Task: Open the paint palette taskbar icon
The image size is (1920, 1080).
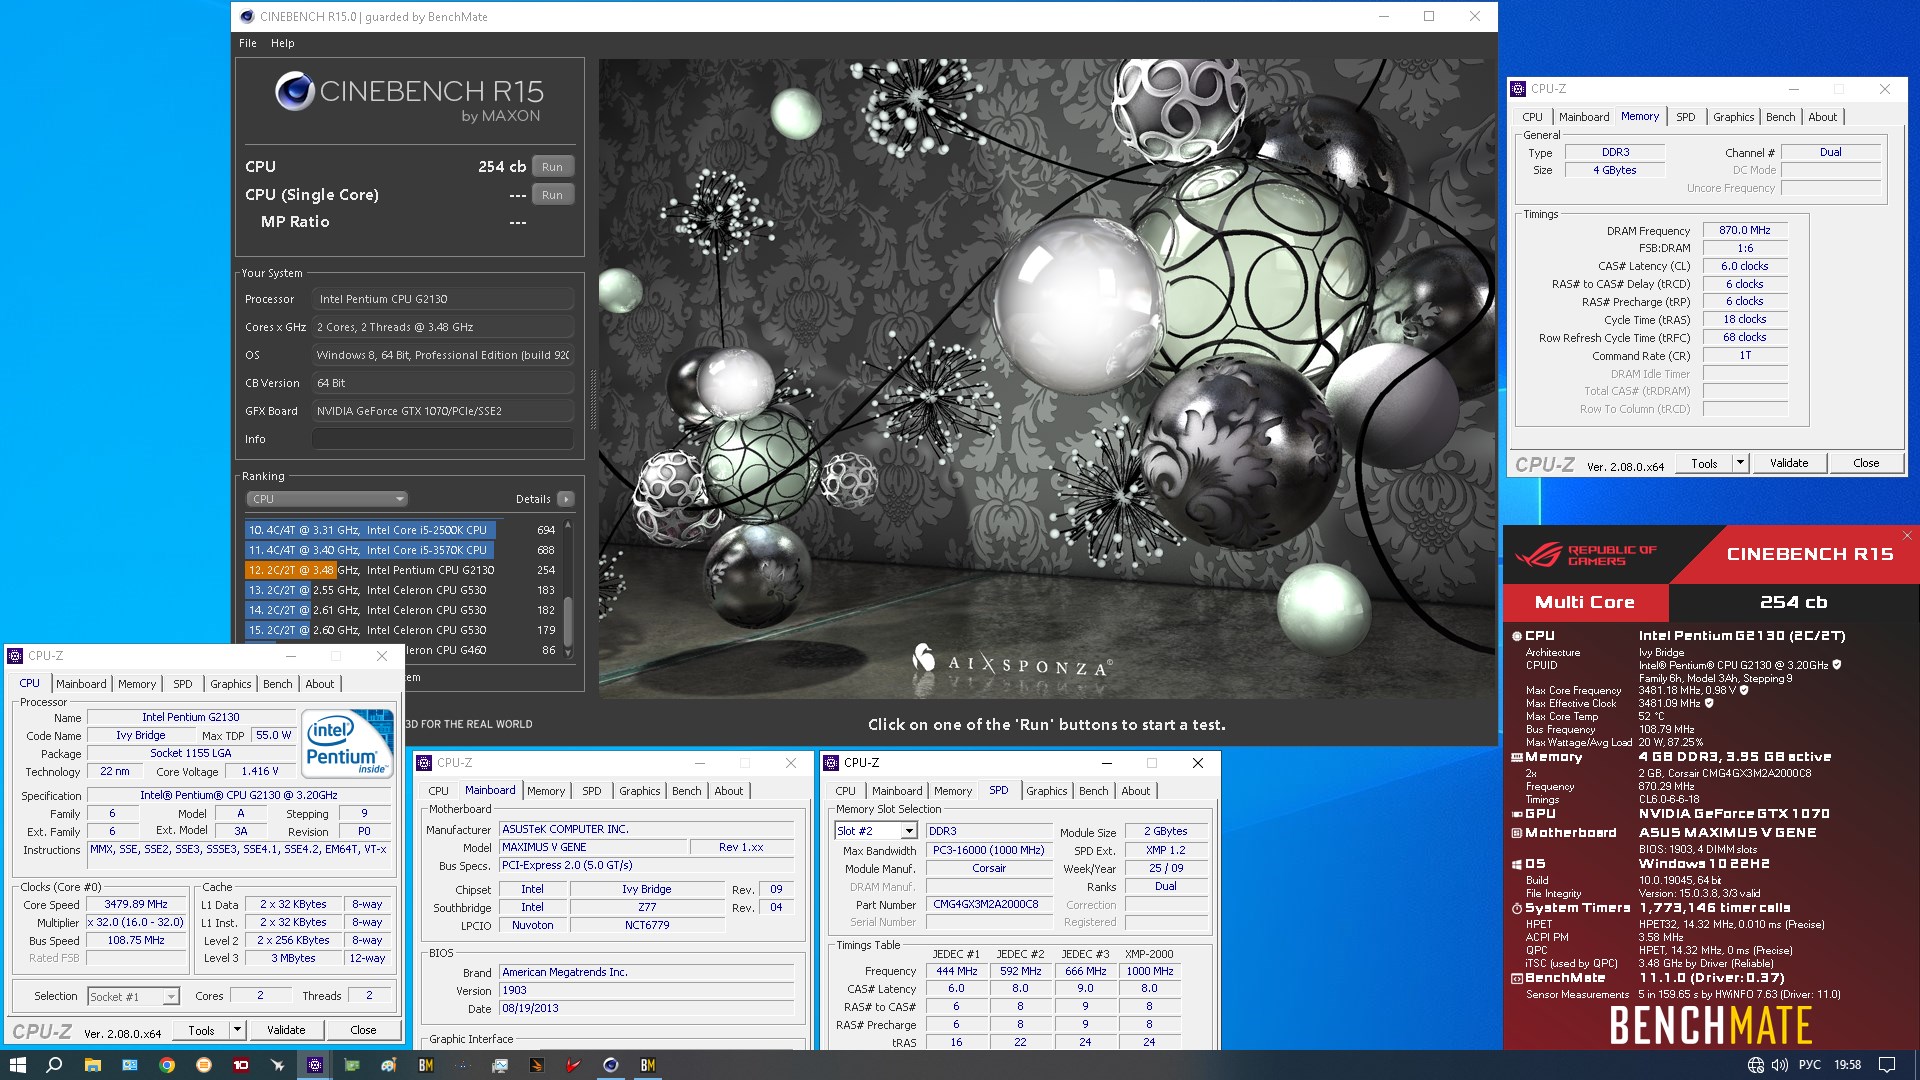Action: coord(389,1065)
